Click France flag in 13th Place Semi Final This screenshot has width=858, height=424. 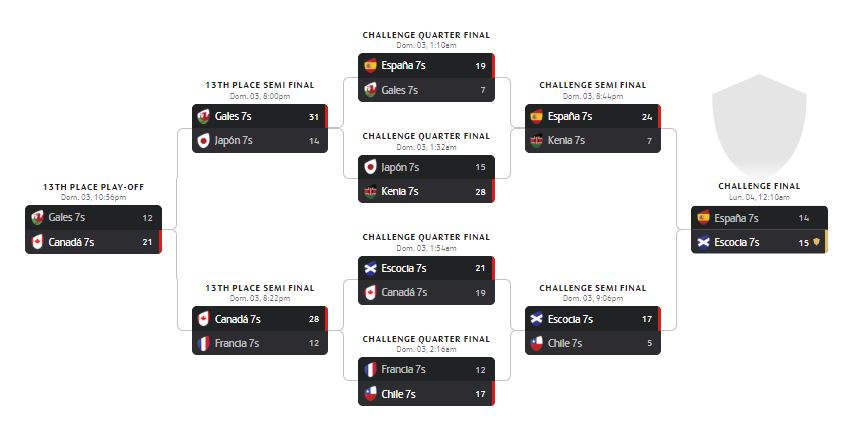tap(204, 343)
